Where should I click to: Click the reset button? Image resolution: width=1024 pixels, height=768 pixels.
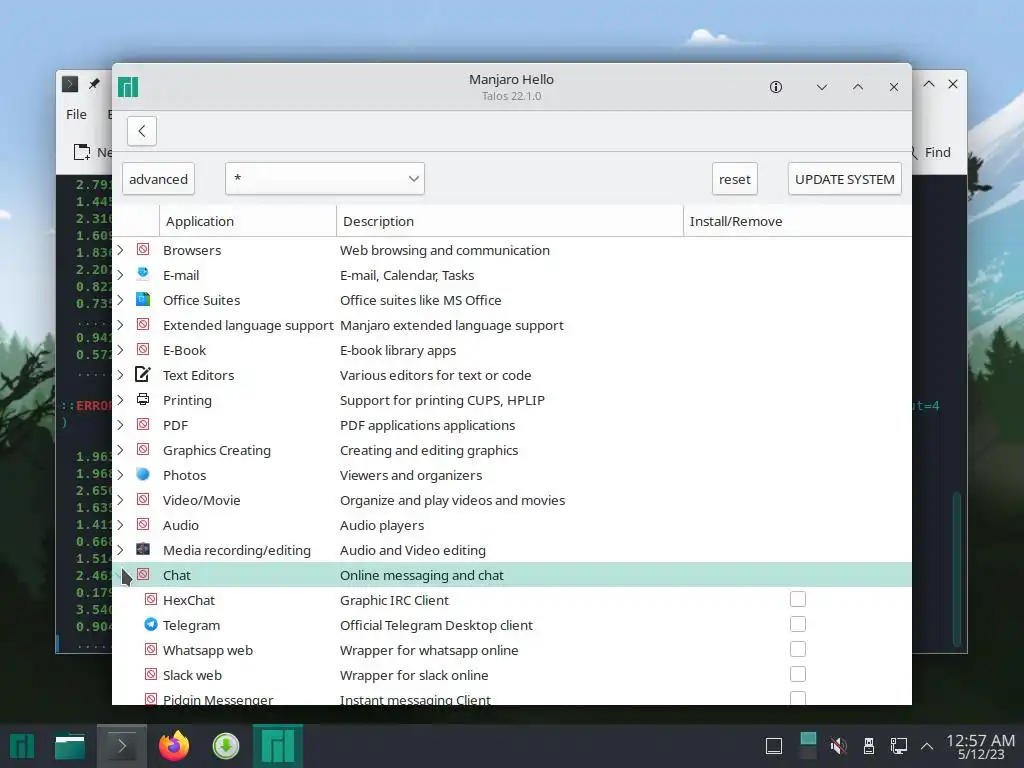tap(735, 179)
